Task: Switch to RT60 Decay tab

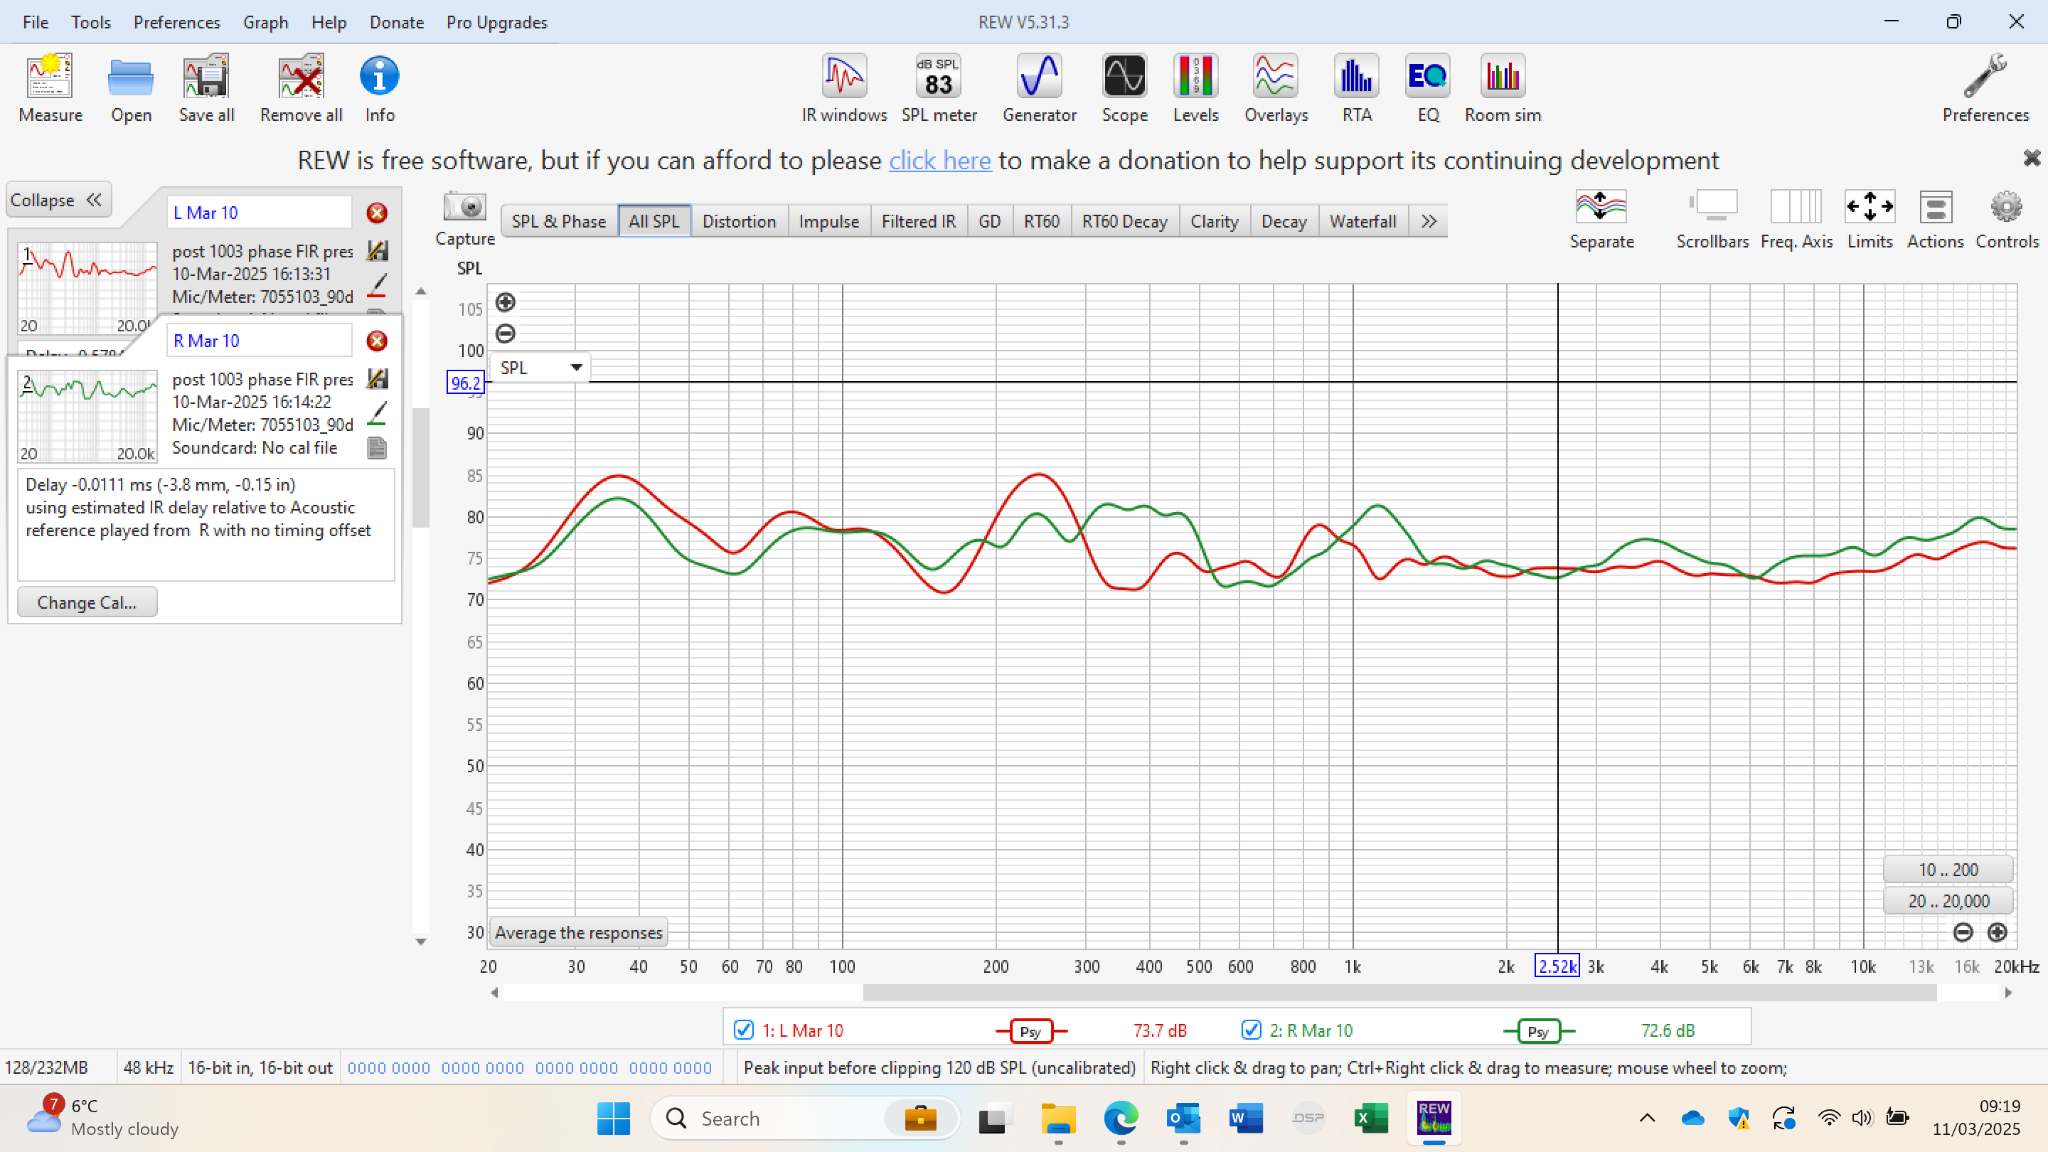Action: click(1124, 221)
